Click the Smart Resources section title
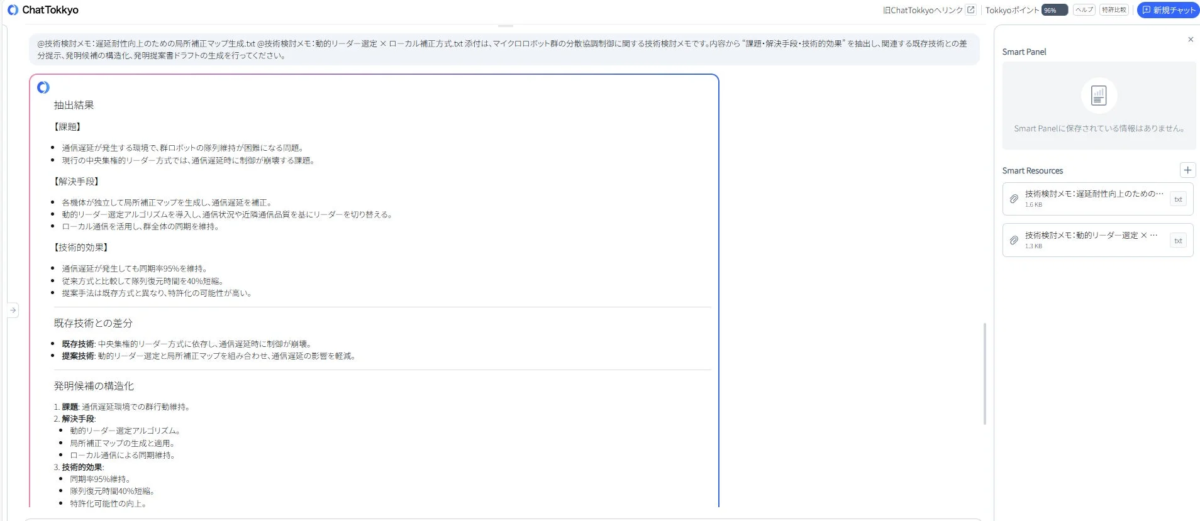The height and width of the screenshot is (521, 1200). click(1033, 171)
